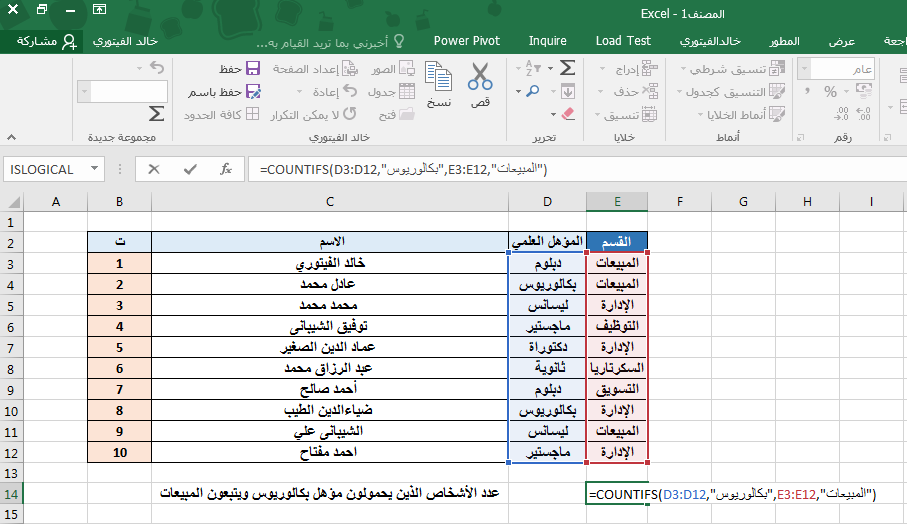Open the Load Test tab
The image size is (907, 524).
[623, 41]
